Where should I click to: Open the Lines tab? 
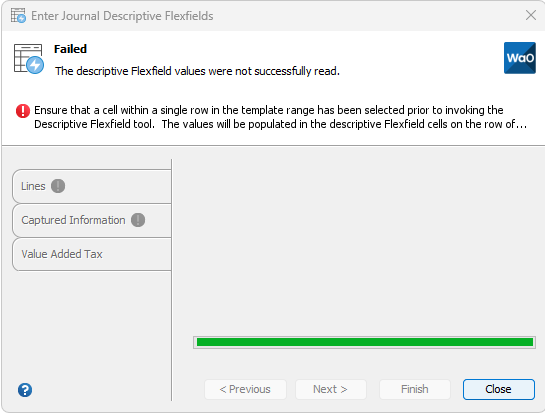(x=92, y=186)
